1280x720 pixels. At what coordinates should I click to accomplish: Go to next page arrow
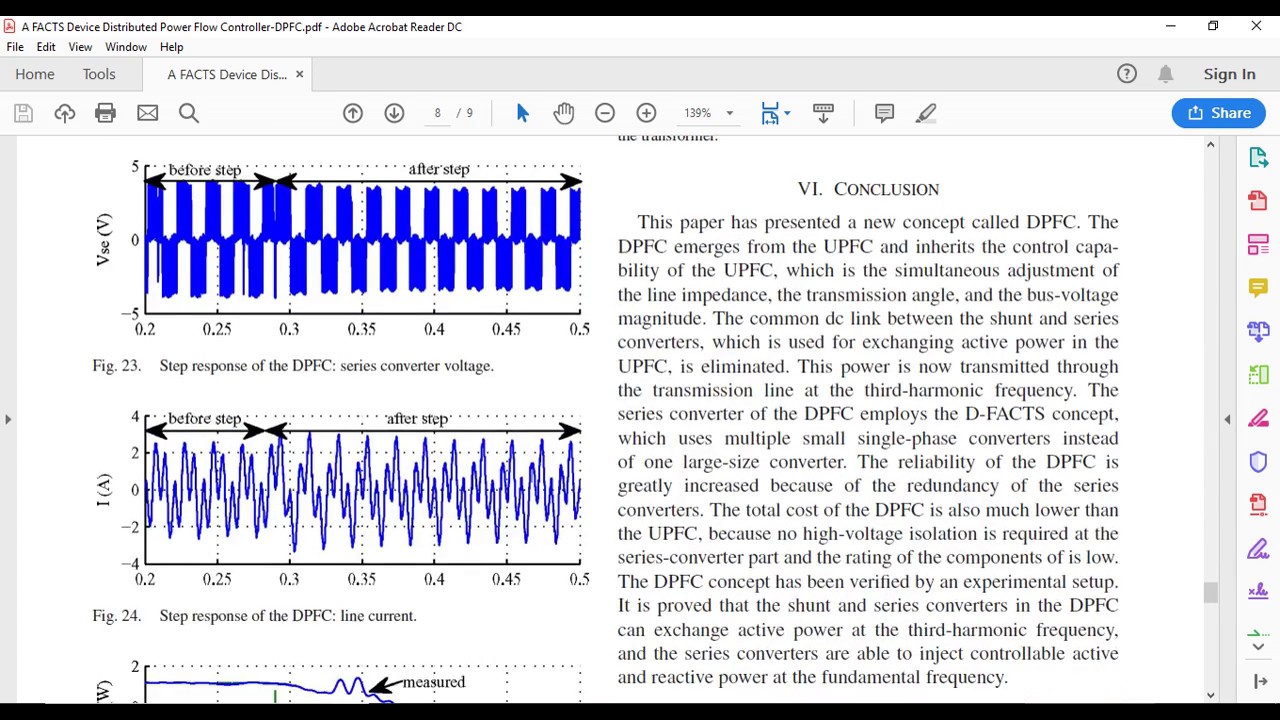point(394,113)
